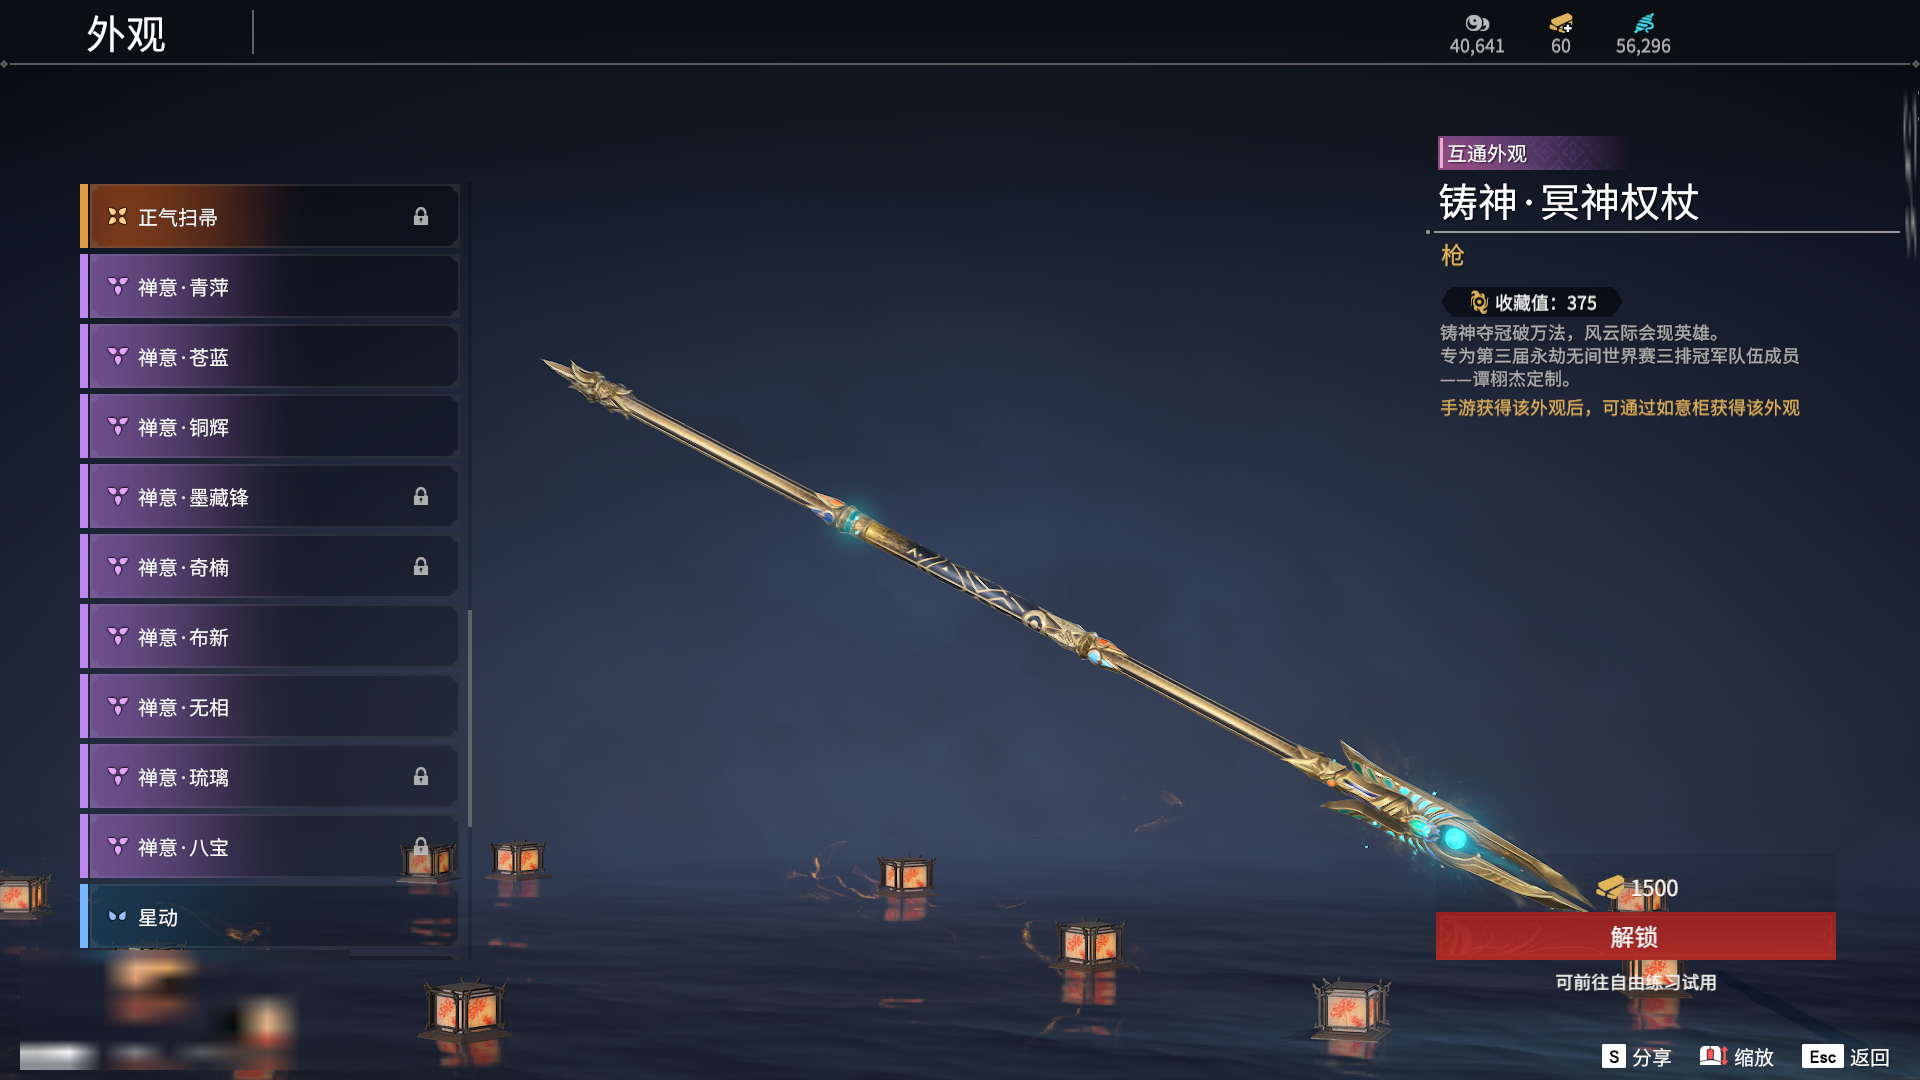
Task: Click the Esc key return icon
Action: coord(1822,1057)
